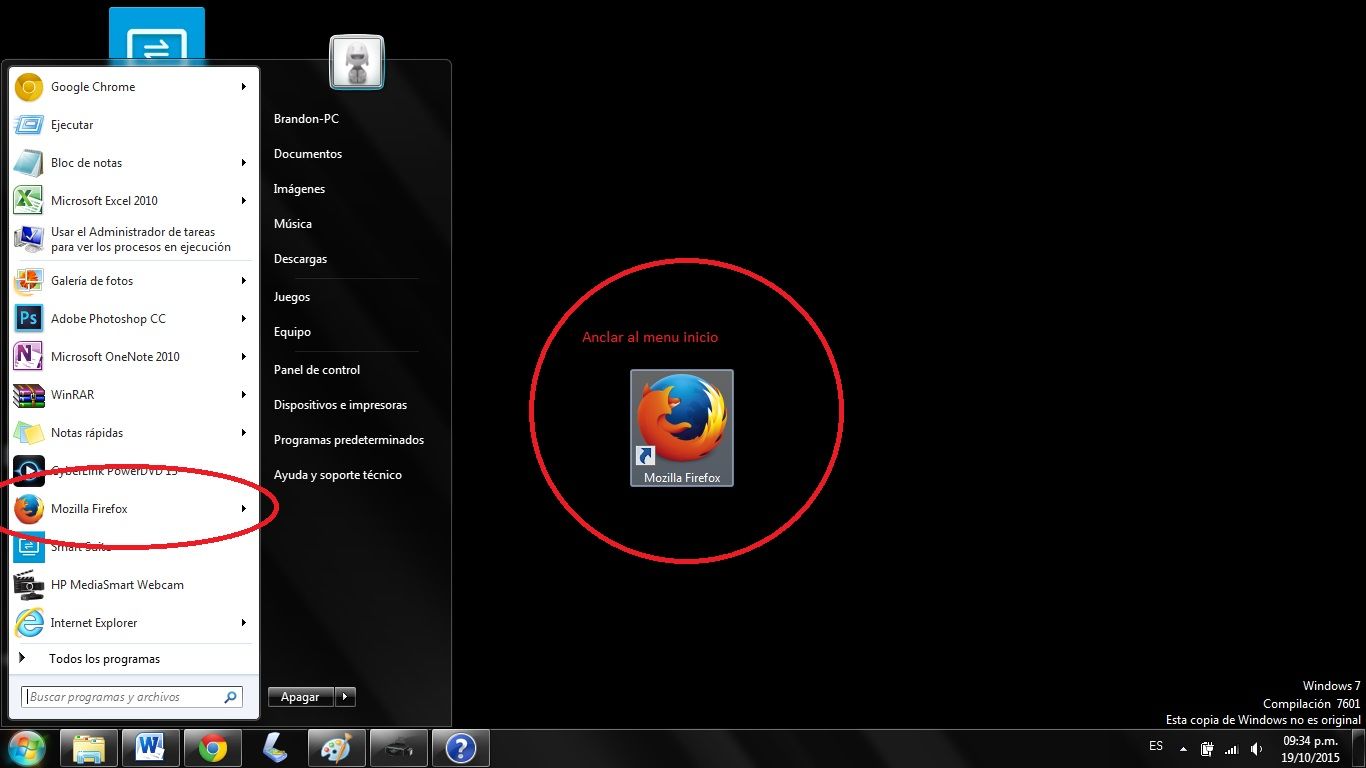Open the Help icon in the taskbar

460,748
